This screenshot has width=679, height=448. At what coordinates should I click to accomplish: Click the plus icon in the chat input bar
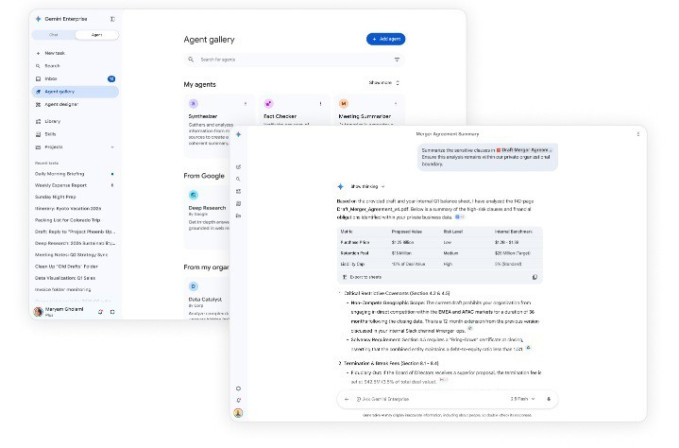coord(346,399)
